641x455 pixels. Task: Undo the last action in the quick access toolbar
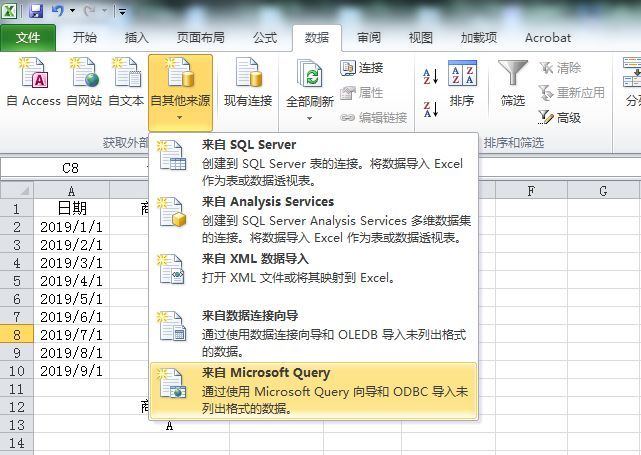tap(58, 11)
